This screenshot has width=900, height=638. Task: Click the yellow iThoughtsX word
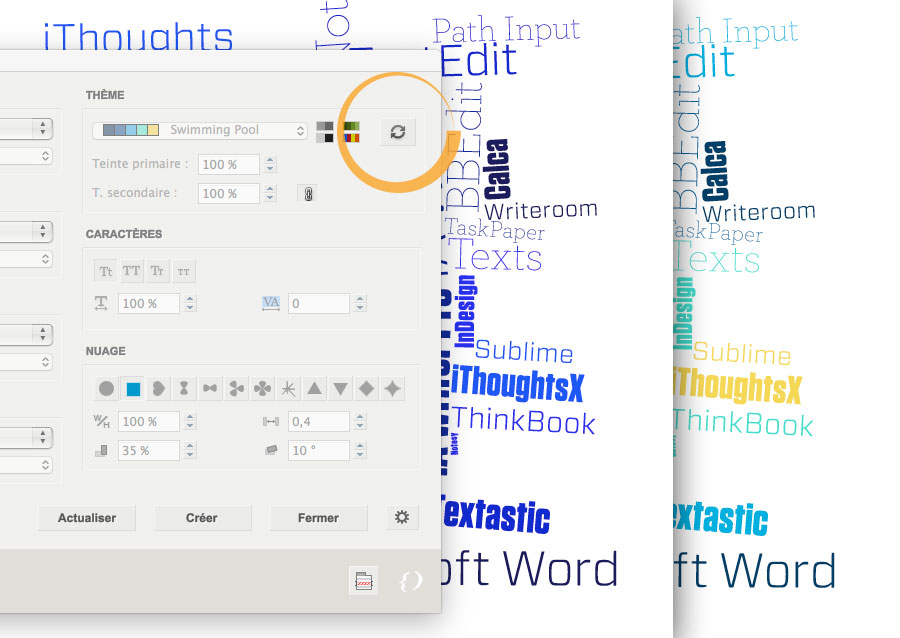pos(738,386)
